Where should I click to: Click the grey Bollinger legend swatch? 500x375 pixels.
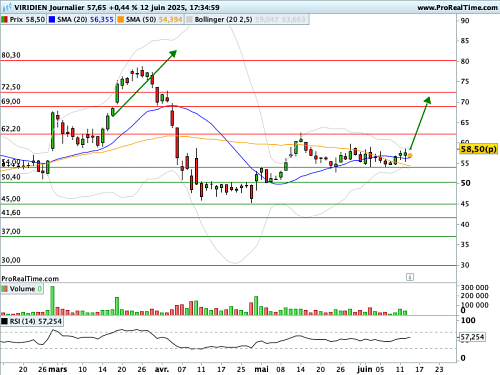189,20
